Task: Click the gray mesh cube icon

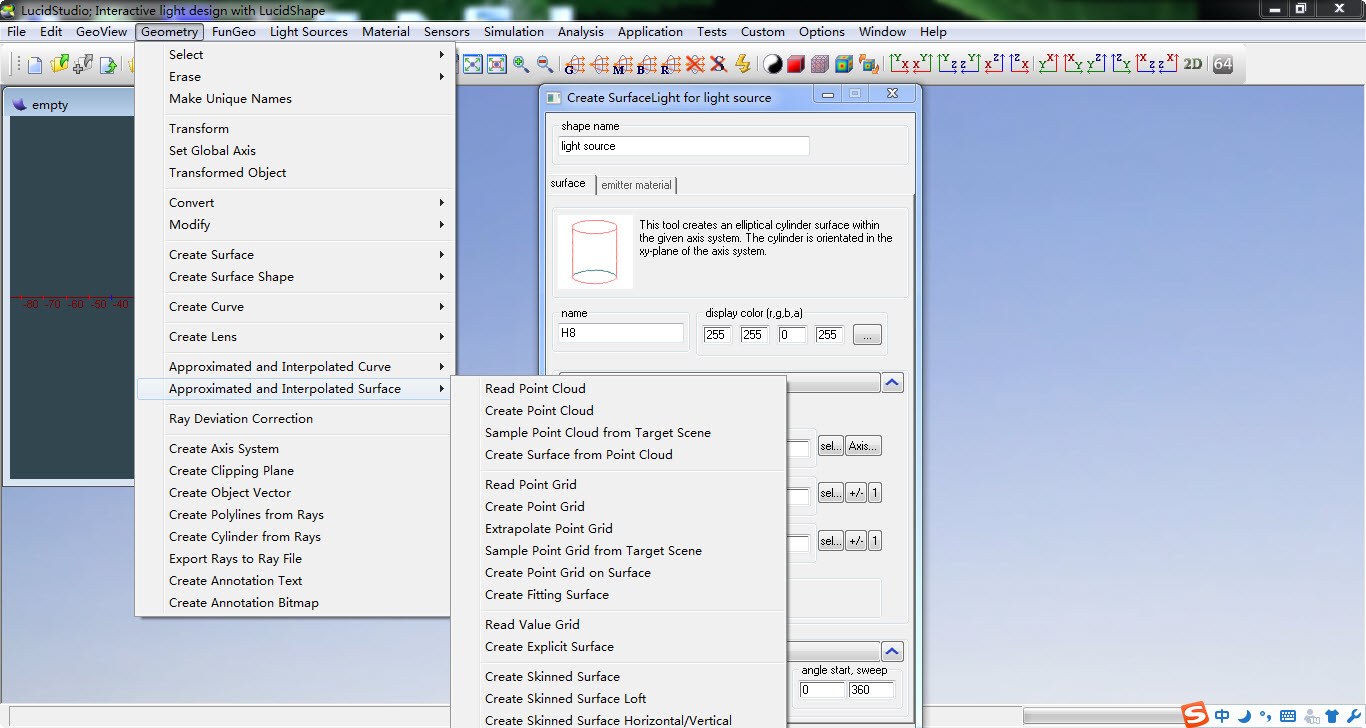Action: tap(820, 64)
